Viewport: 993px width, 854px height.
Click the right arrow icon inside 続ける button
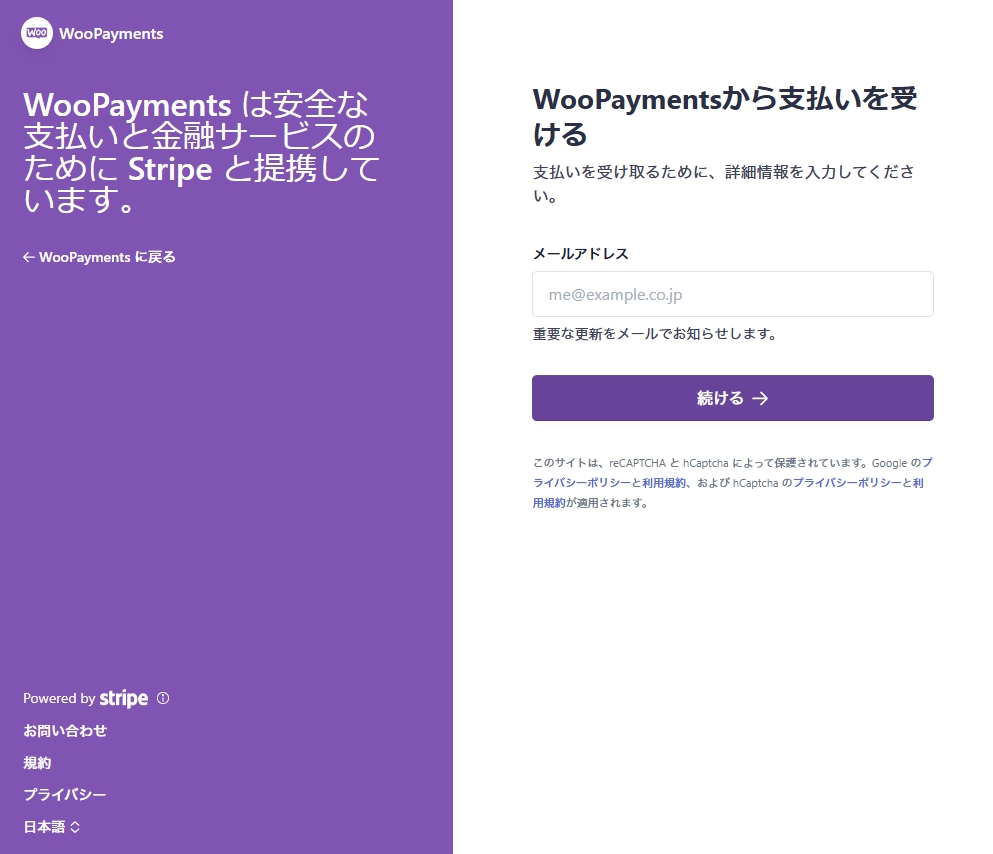coord(761,398)
